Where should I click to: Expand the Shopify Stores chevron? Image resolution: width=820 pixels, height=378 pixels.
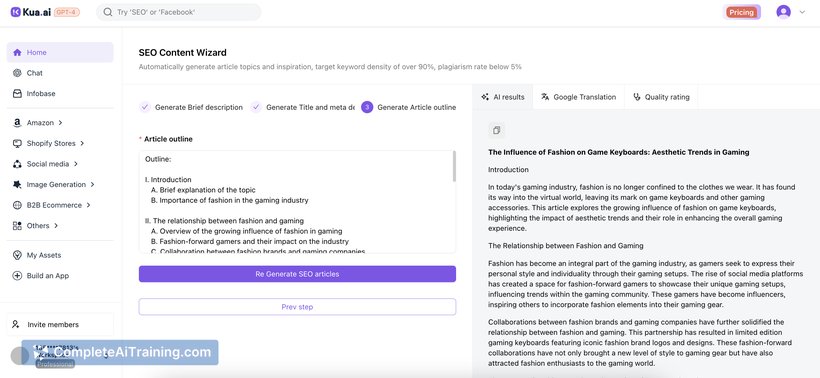82,143
